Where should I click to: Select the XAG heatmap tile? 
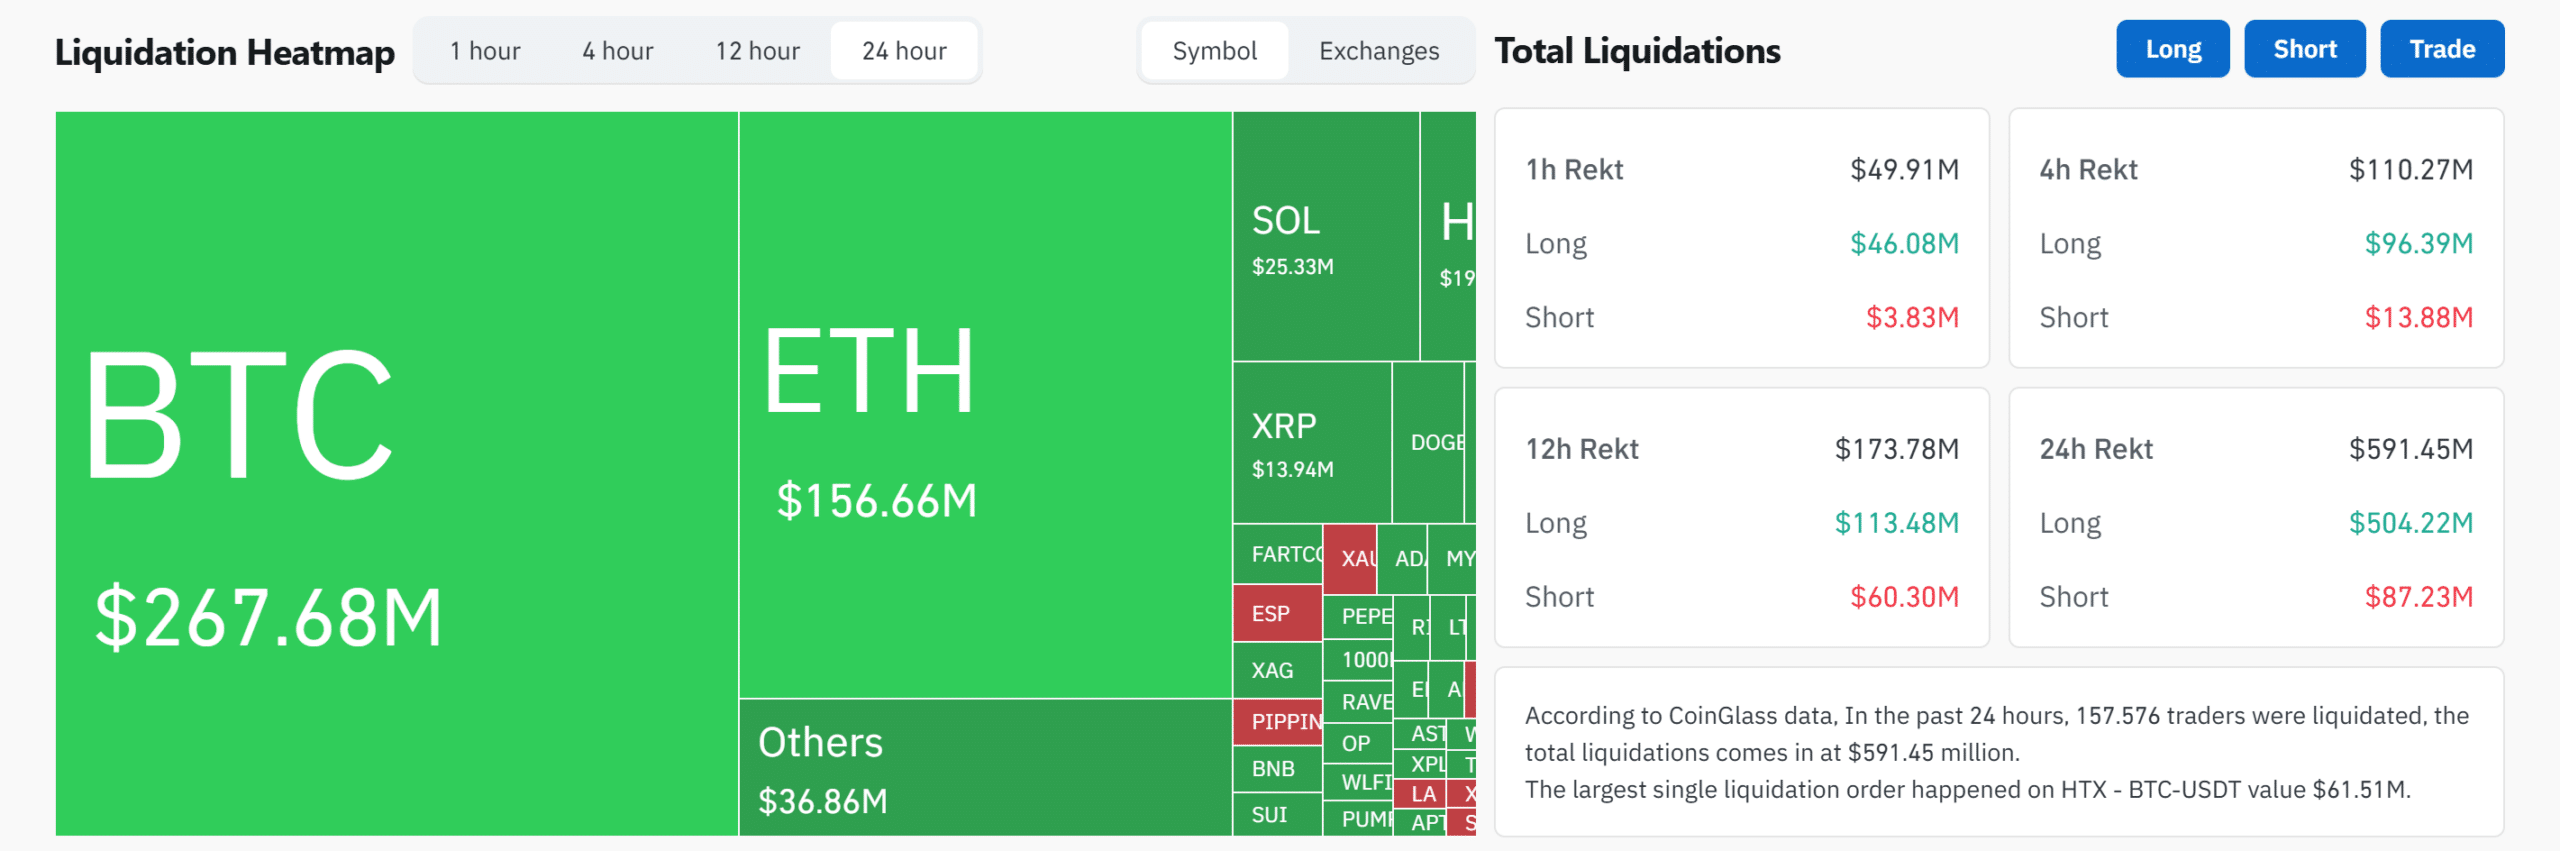point(1278,671)
